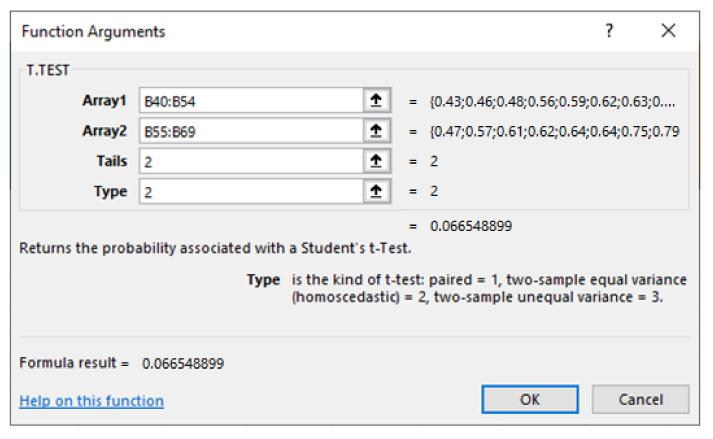The image size is (713, 439).
Task: Click the question mark help icon
Action: [608, 31]
